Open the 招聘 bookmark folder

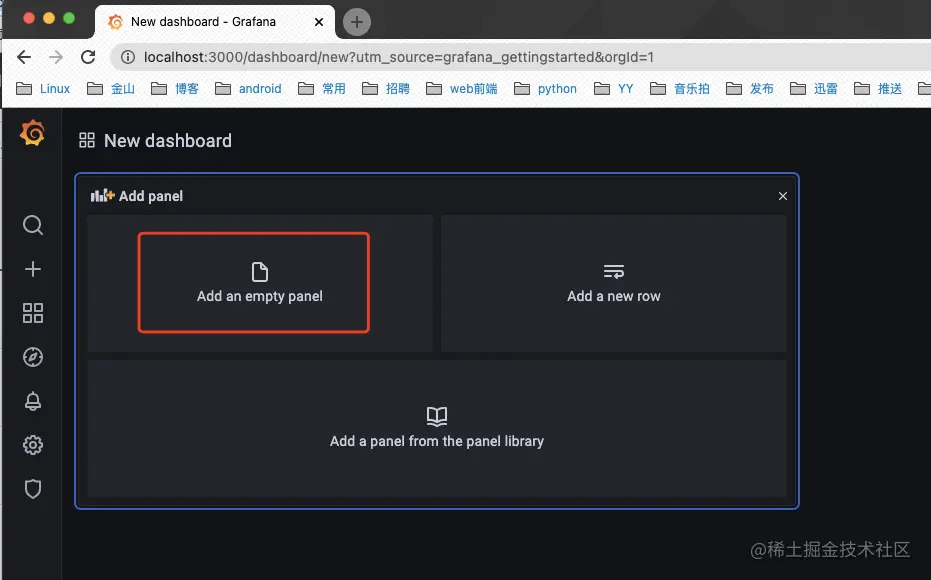[386, 88]
